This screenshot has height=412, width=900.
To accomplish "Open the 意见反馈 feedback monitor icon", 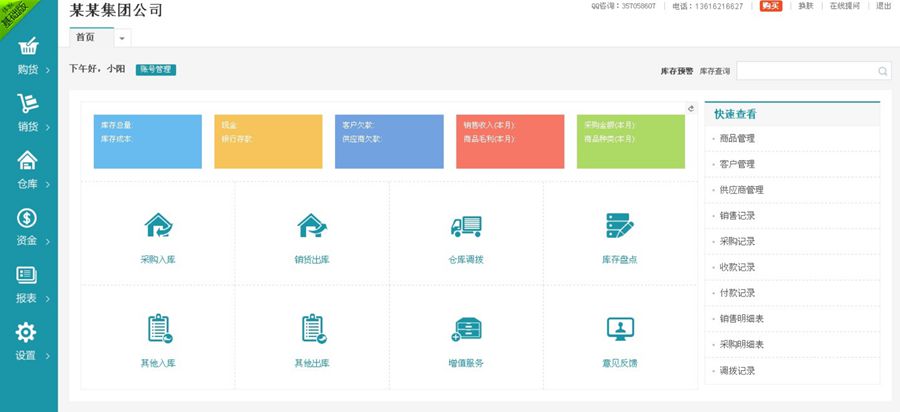I will coord(620,329).
